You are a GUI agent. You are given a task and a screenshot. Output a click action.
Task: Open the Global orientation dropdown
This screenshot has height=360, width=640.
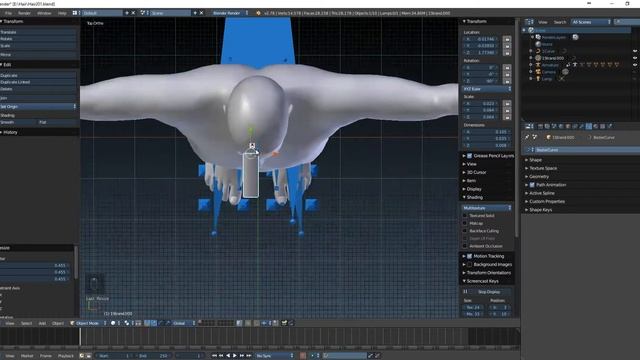(183, 323)
